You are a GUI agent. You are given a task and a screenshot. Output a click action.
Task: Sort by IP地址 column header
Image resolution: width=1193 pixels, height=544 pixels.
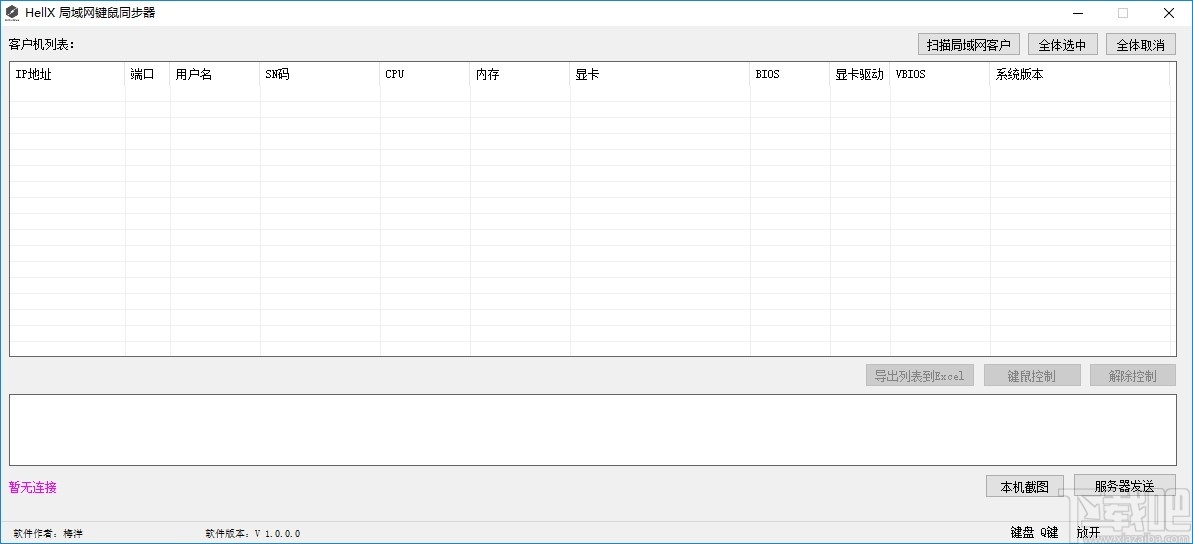pyautogui.click(x=67, y=75)
